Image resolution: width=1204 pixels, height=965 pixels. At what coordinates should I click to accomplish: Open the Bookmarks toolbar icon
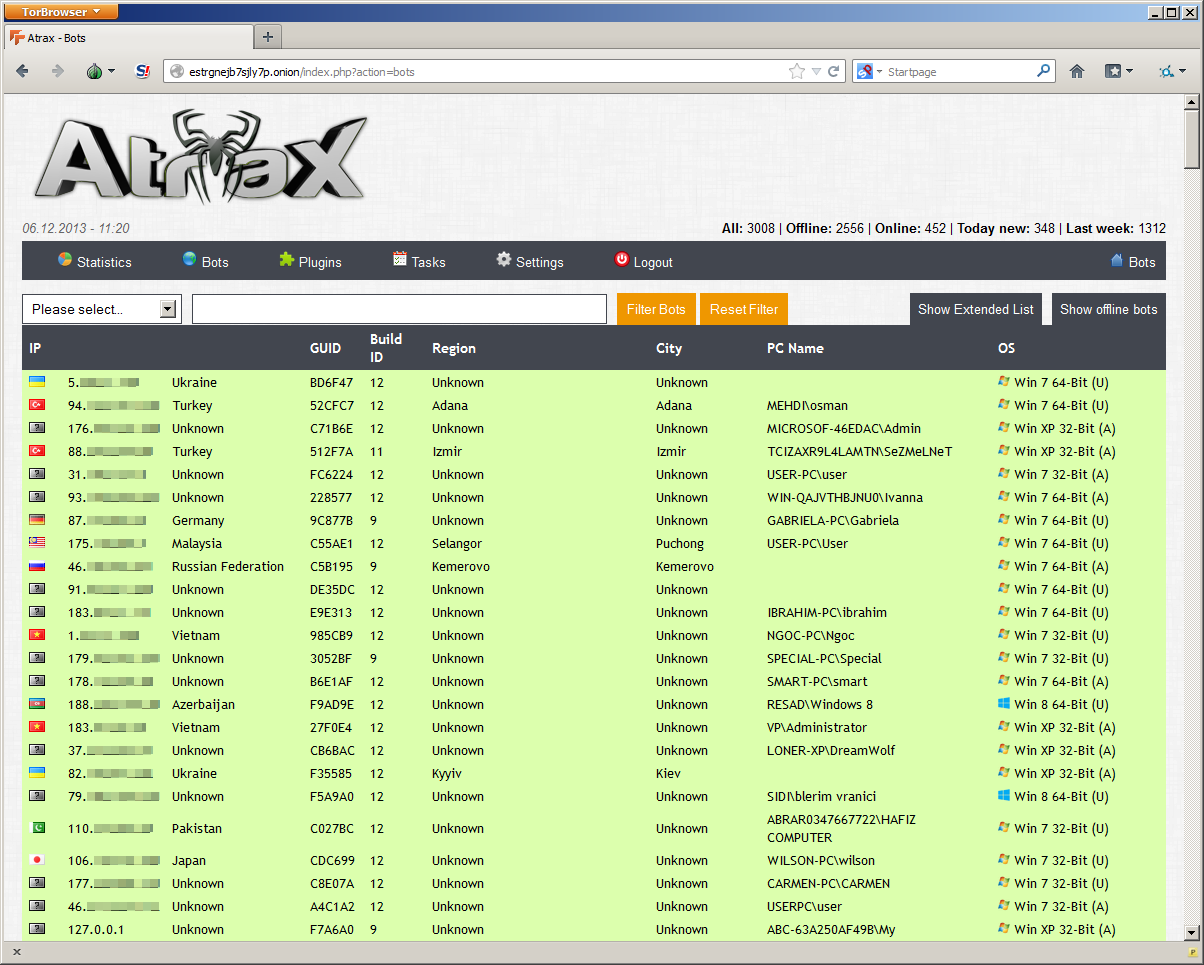pyautogui.click(x=1113, y=71)
